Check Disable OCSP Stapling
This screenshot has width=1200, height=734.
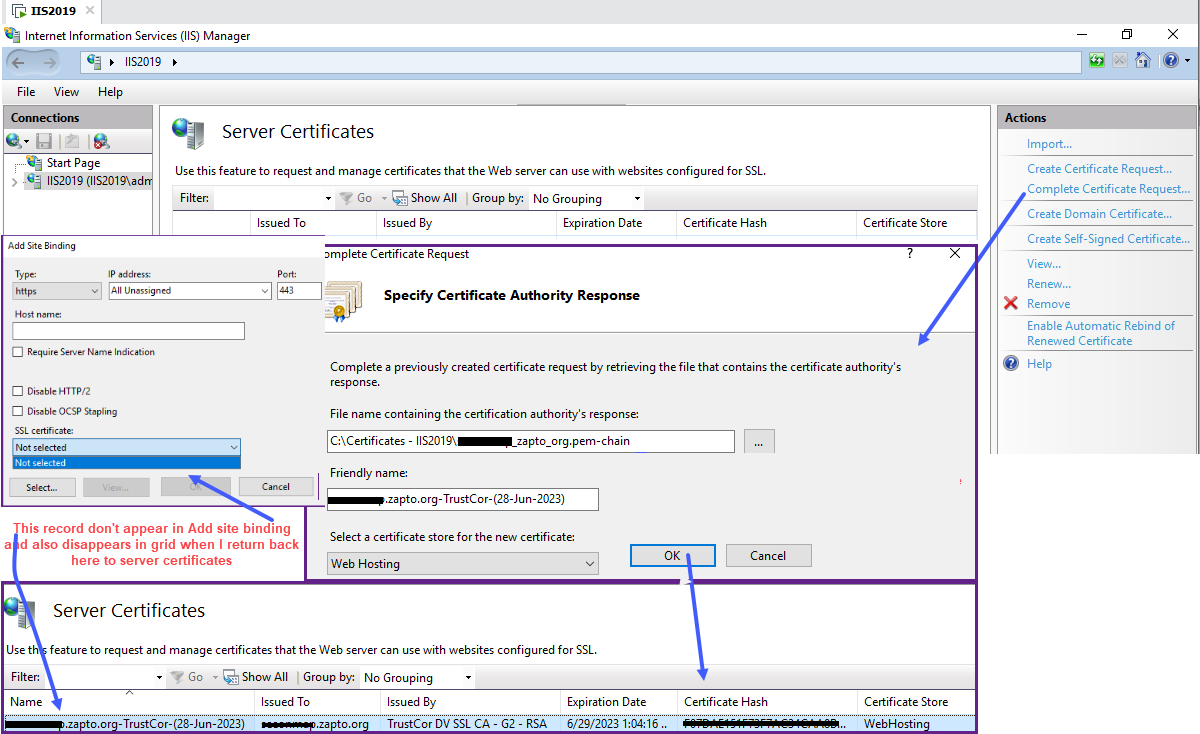point(18,411)
